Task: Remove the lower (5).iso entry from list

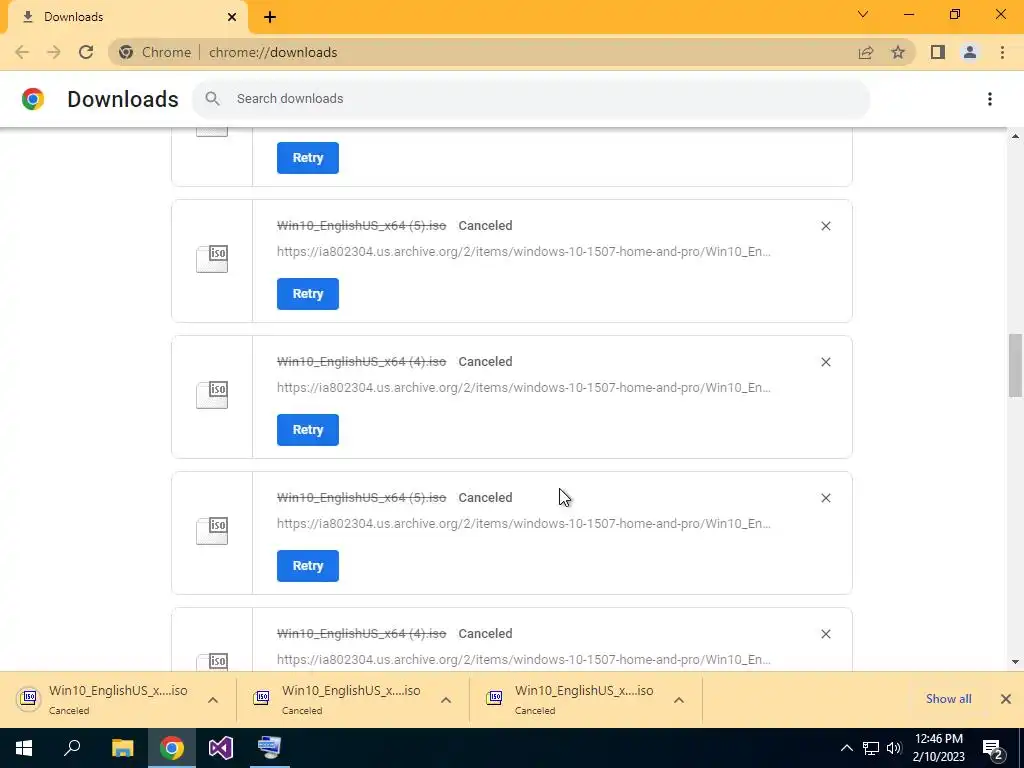Action: [x=825, y=498]
